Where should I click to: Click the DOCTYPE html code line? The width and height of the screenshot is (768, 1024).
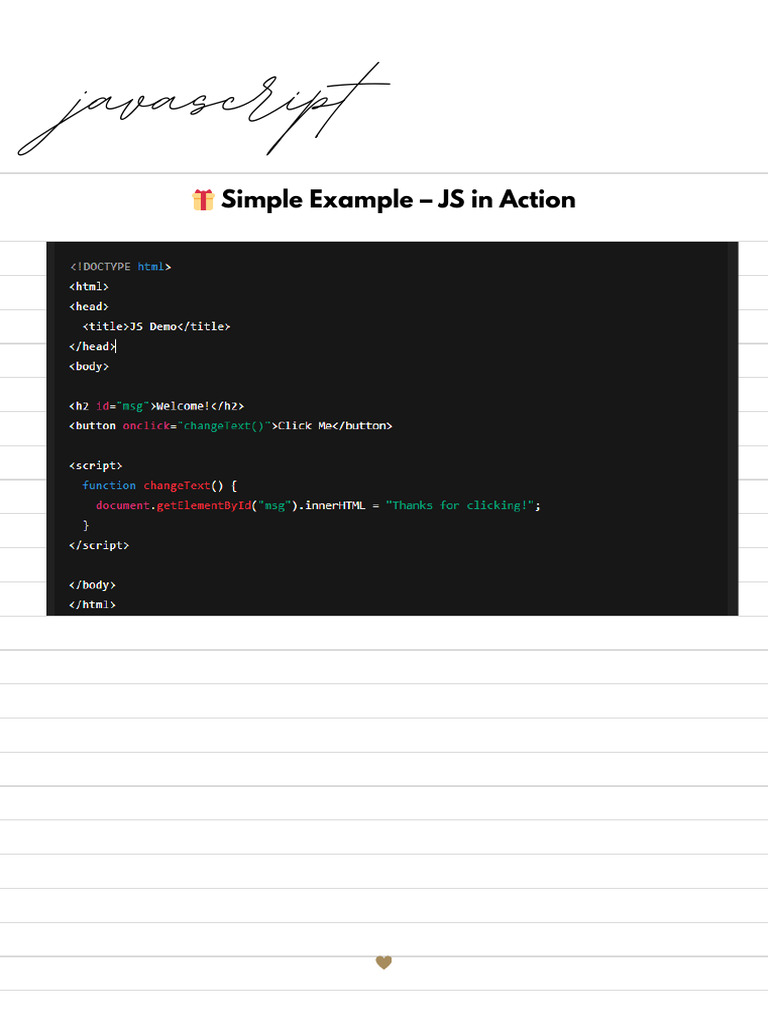tap(120, 266)
